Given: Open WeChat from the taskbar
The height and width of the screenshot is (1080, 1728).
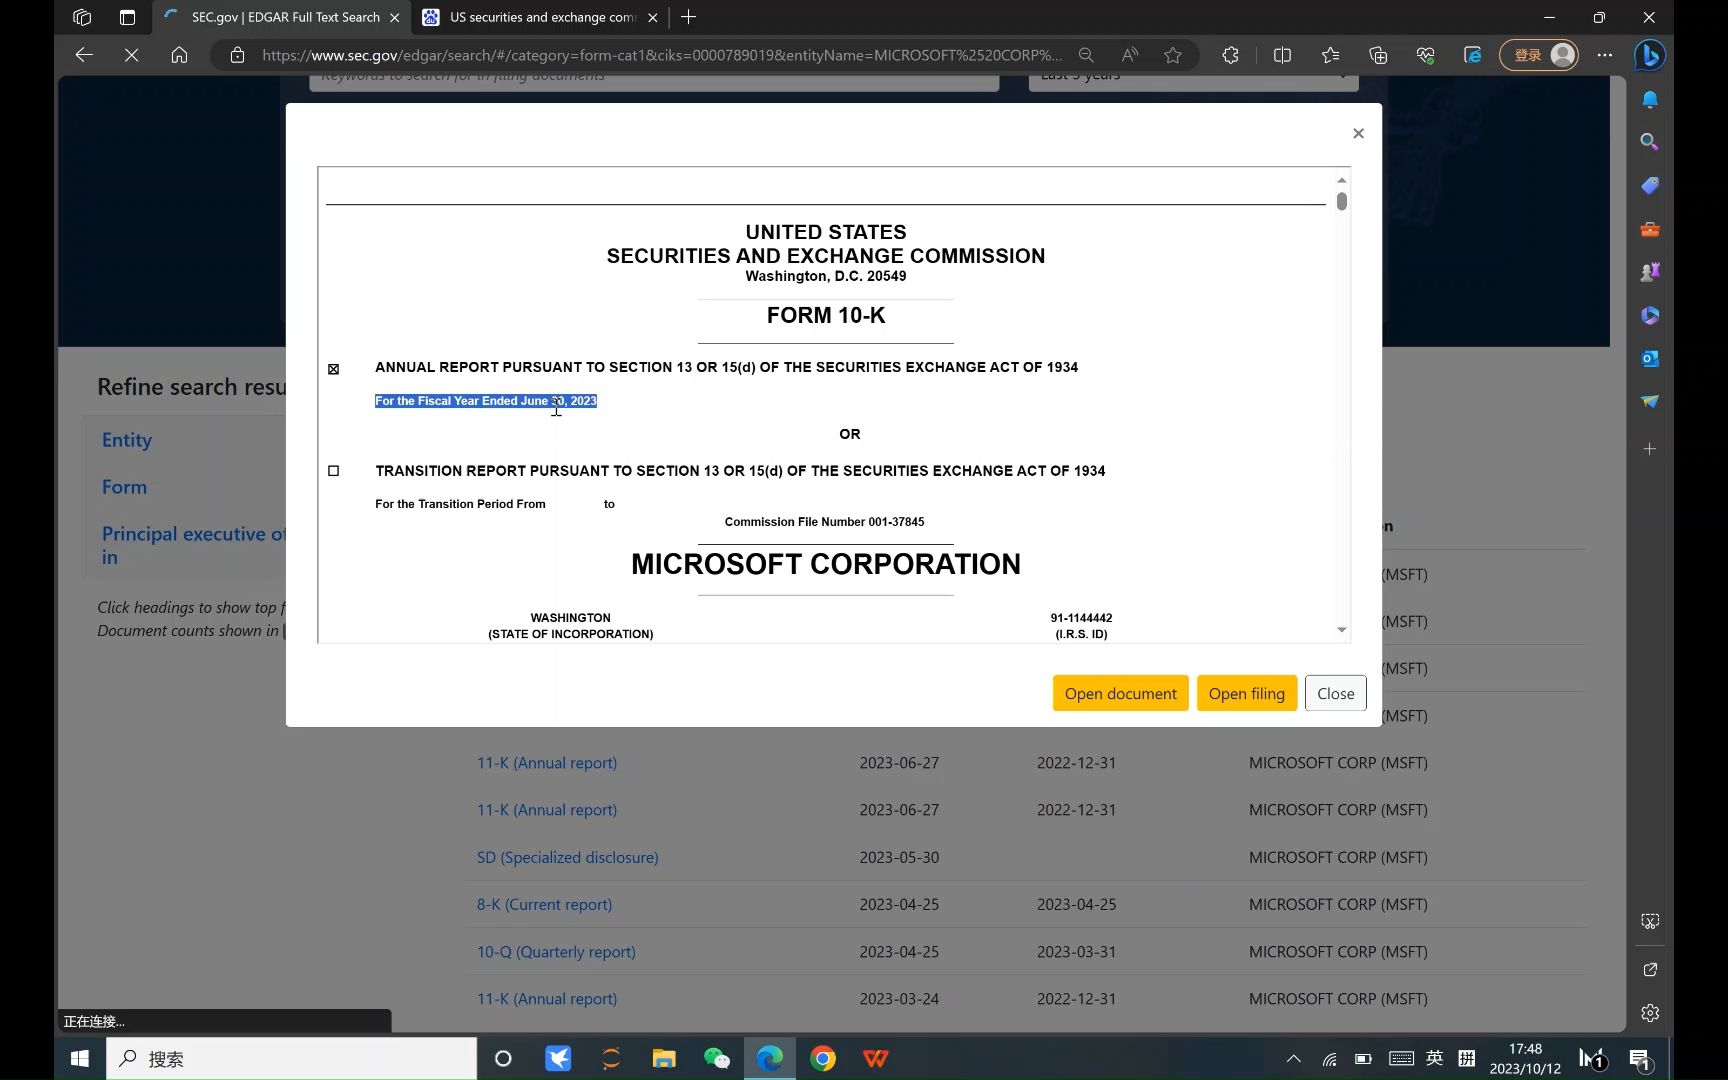Looking at the screenshot, I should [717, 1058].
